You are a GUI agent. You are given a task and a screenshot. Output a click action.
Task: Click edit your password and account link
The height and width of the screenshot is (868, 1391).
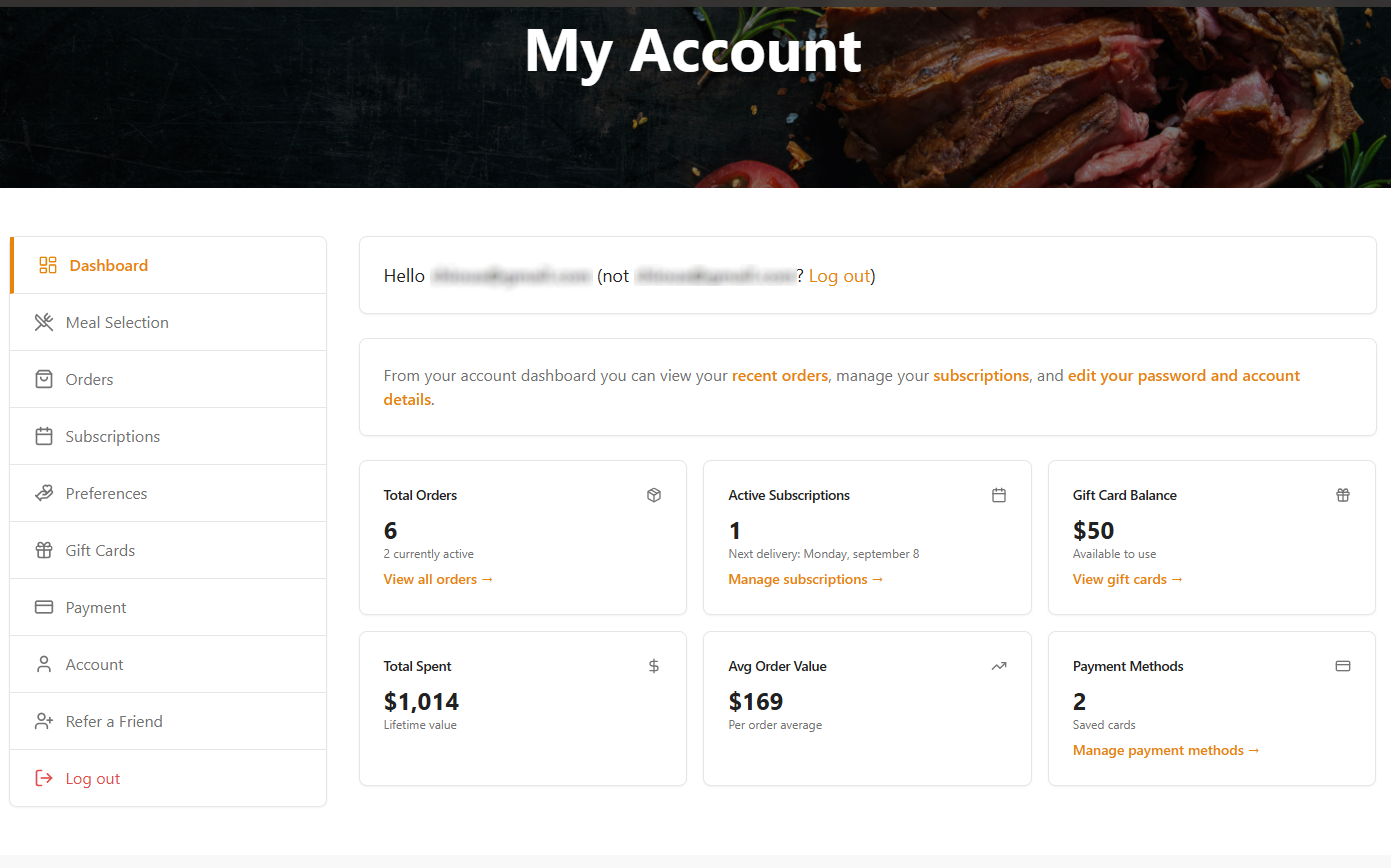click(x=1183, y=376)
